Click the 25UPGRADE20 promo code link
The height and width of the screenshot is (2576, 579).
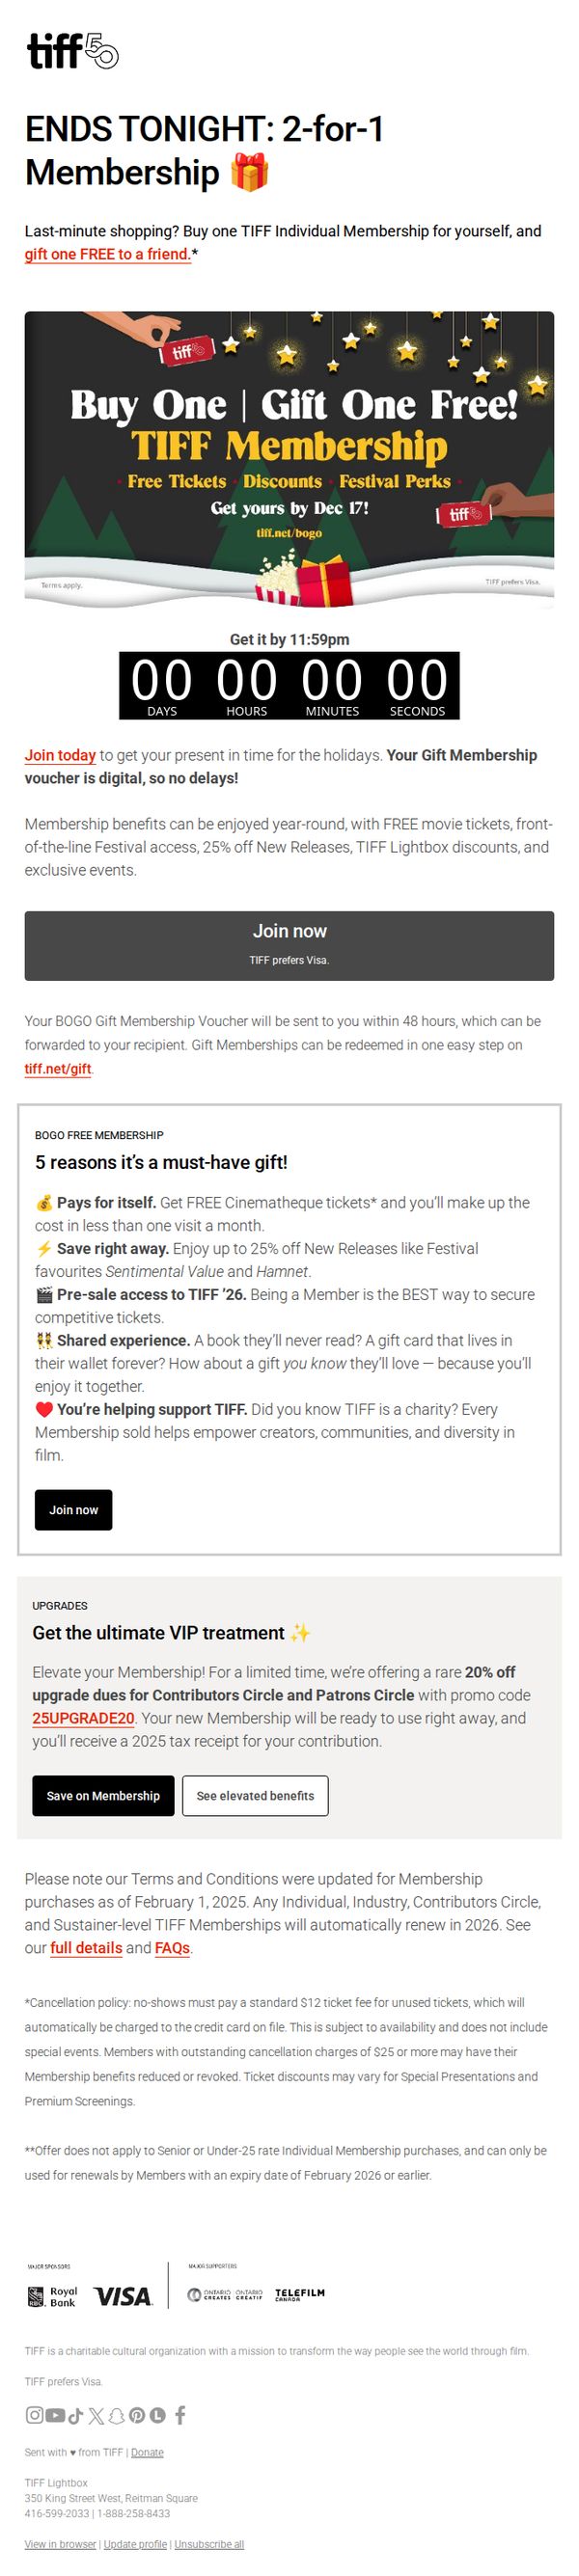83,1717
